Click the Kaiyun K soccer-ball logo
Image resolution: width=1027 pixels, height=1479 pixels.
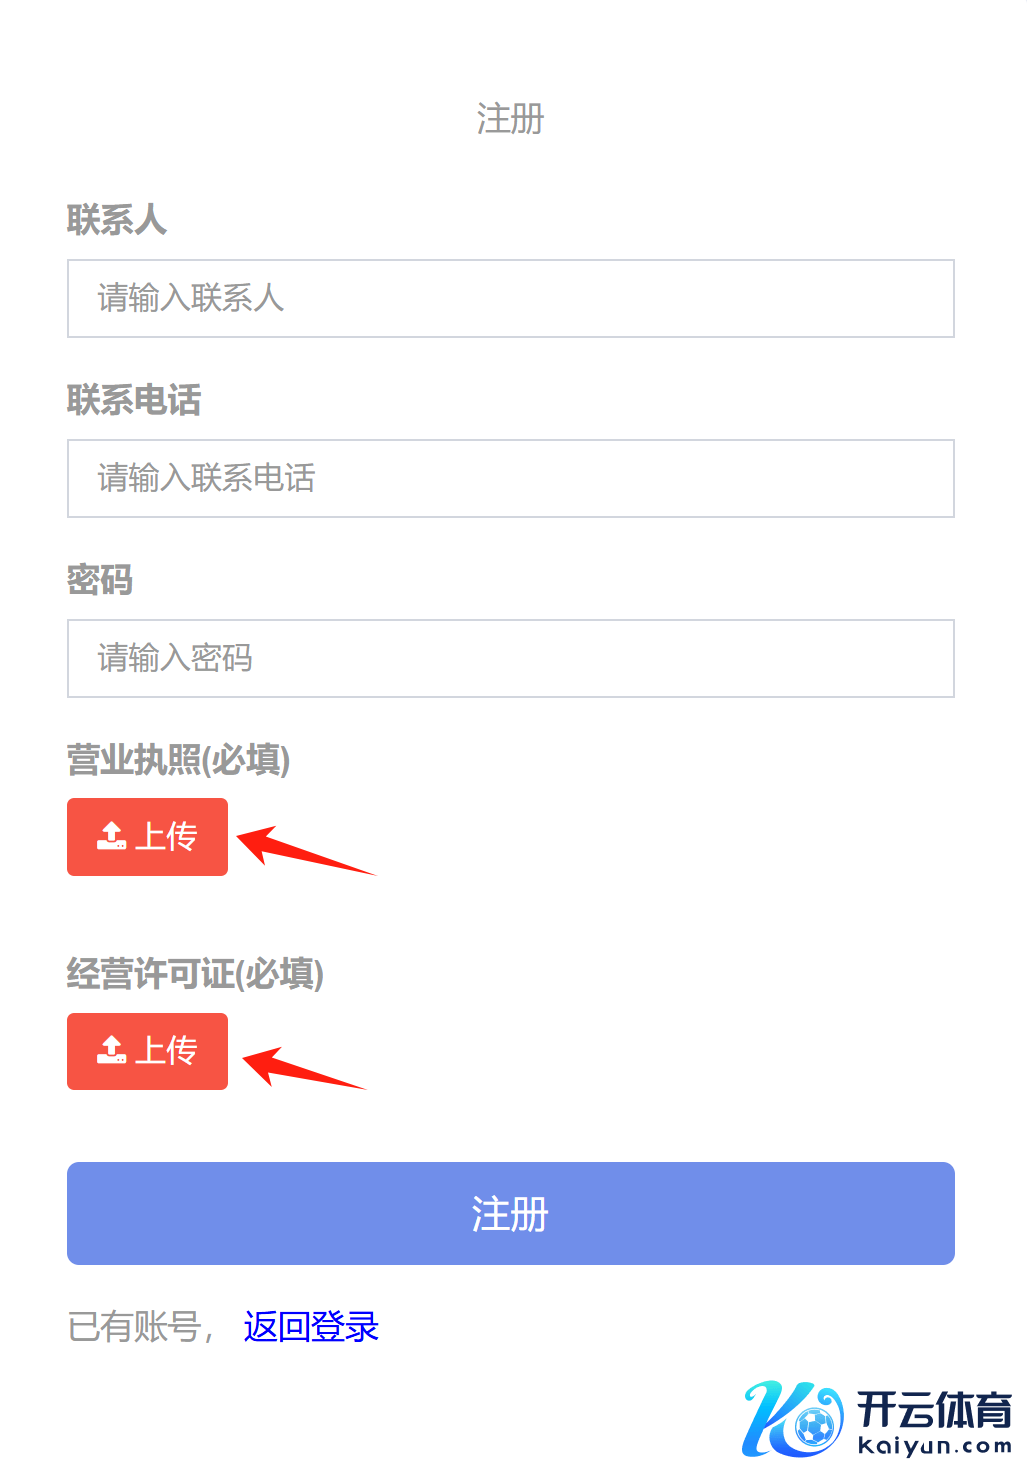click(792, 1418)
